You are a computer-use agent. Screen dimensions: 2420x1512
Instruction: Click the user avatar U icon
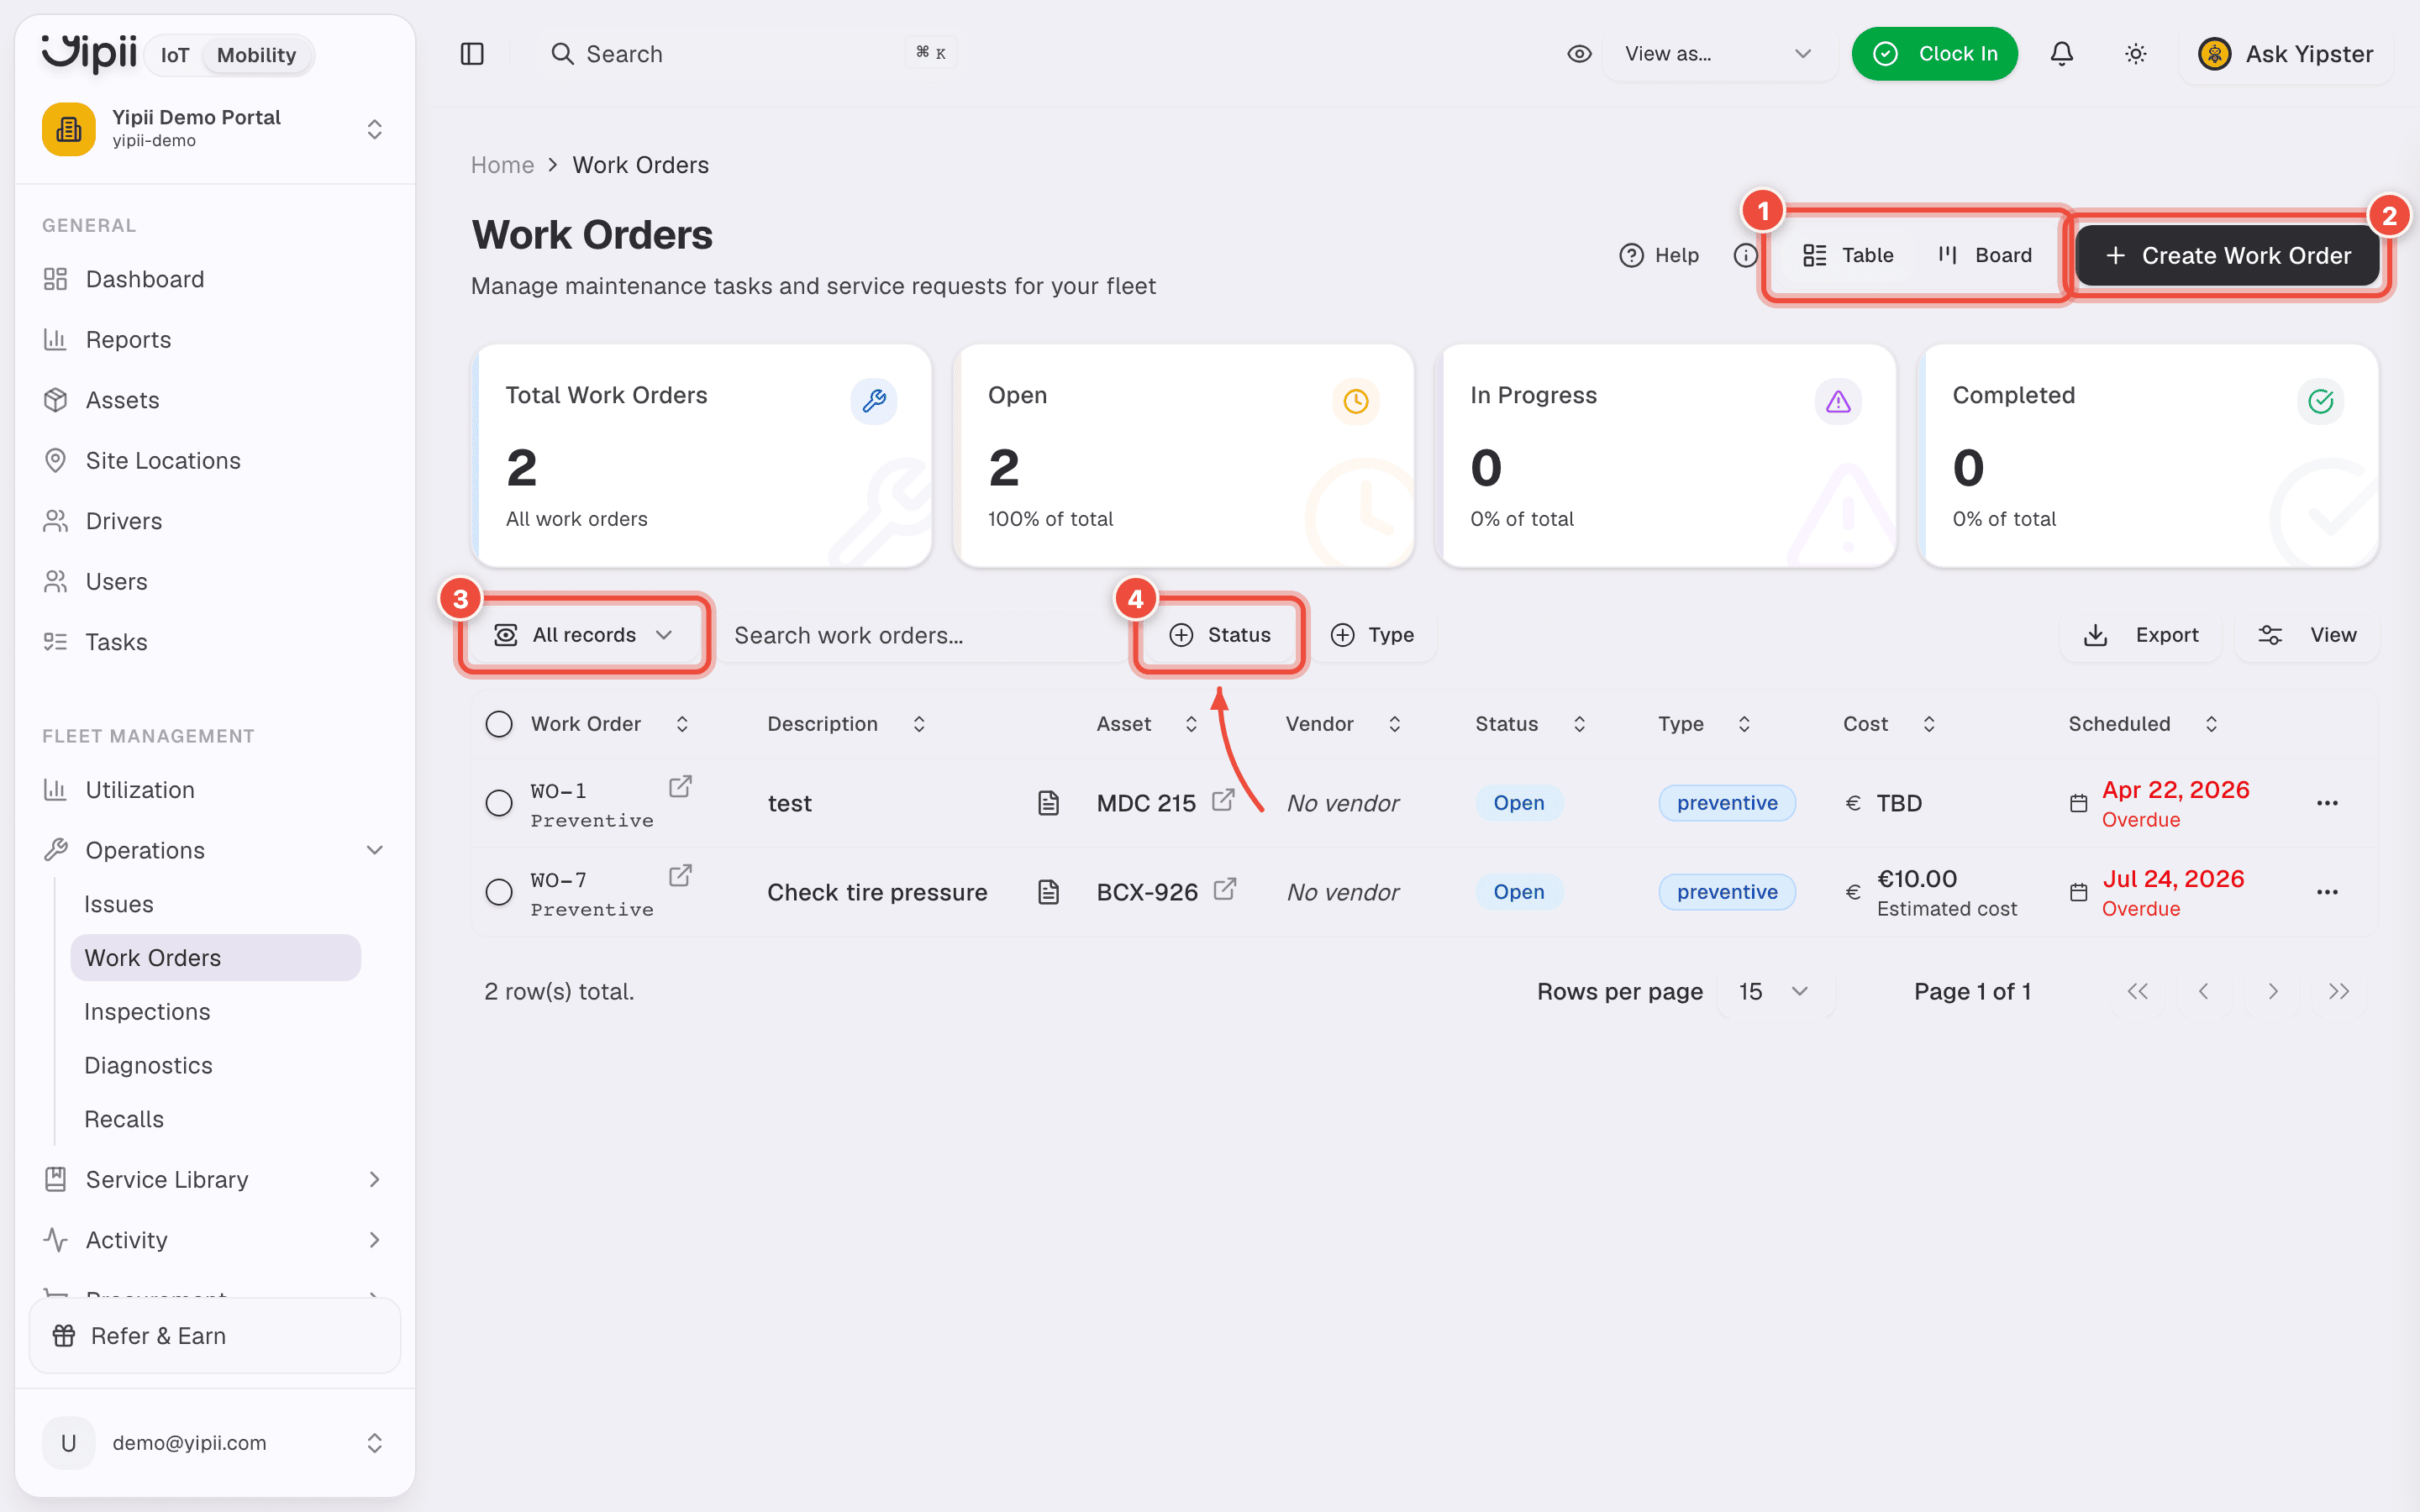point(69,1442)
